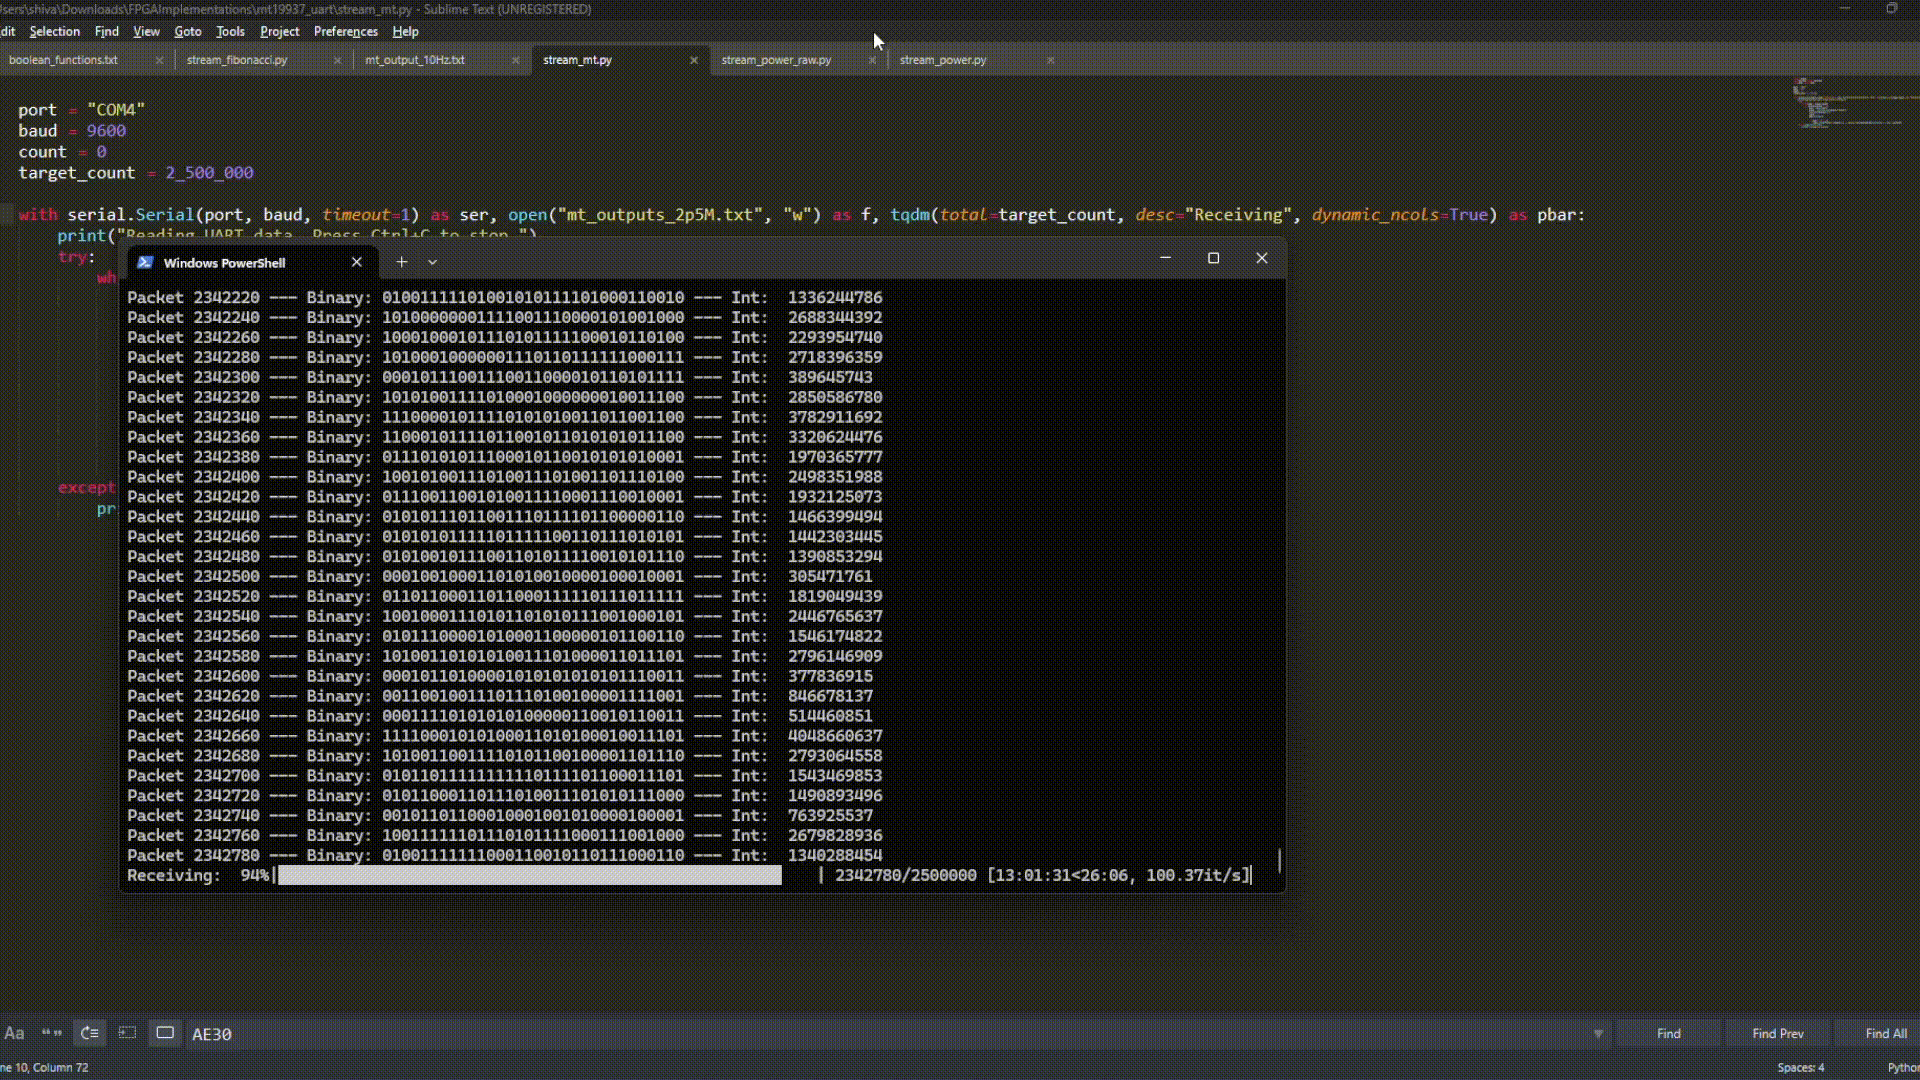The height and width of the screenshot is (1080, 1920).
Task: Click the Find button
Action: pyautogui.click(x=1668, y=1034)
